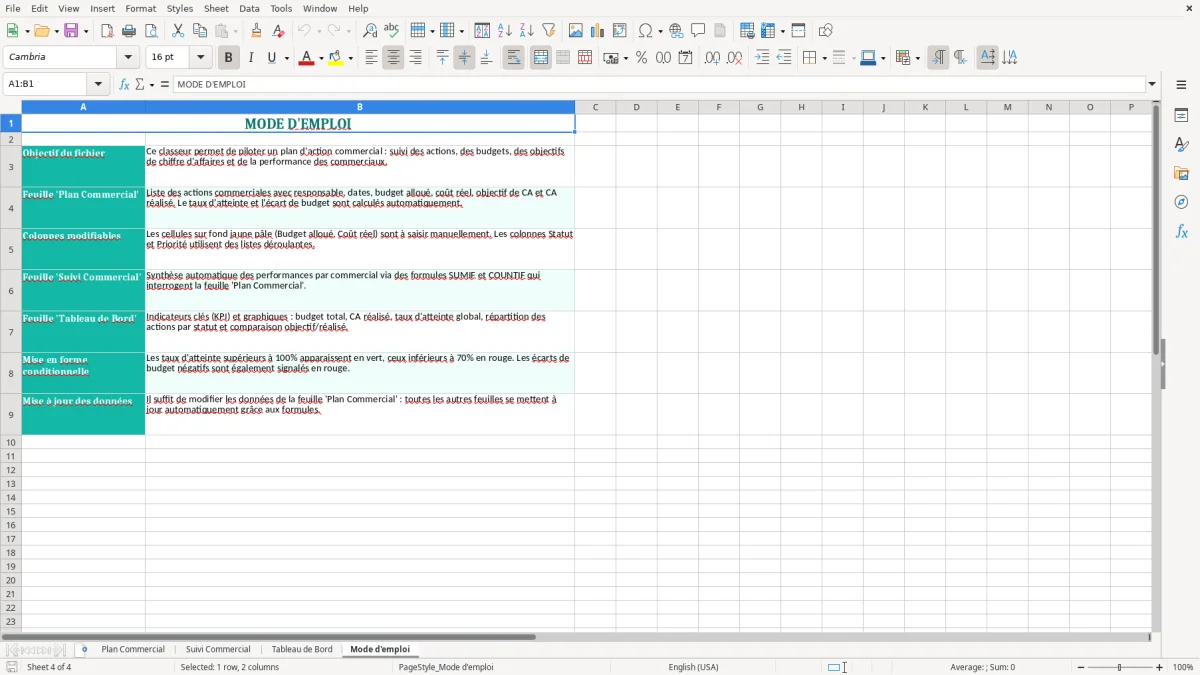Open the Styles menu
This screenshot has height=675, width=1200.
click(x=180, y=8)
